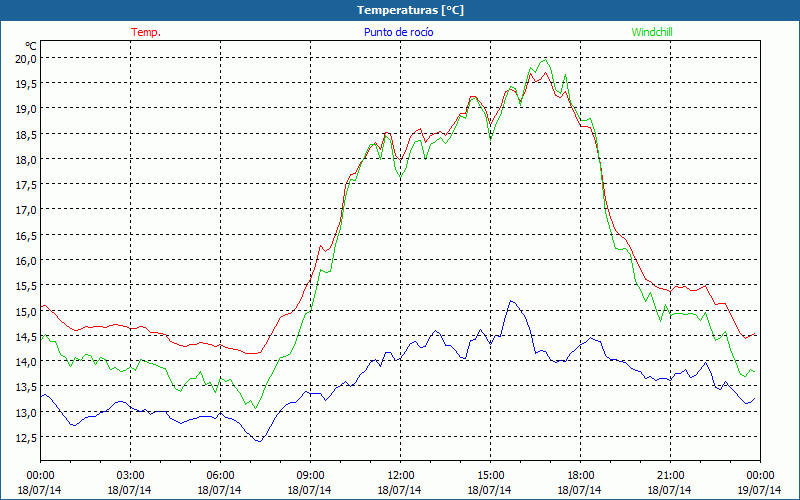Click the '15,5' y-axis value
800x500 pixels.
(26, 286)
